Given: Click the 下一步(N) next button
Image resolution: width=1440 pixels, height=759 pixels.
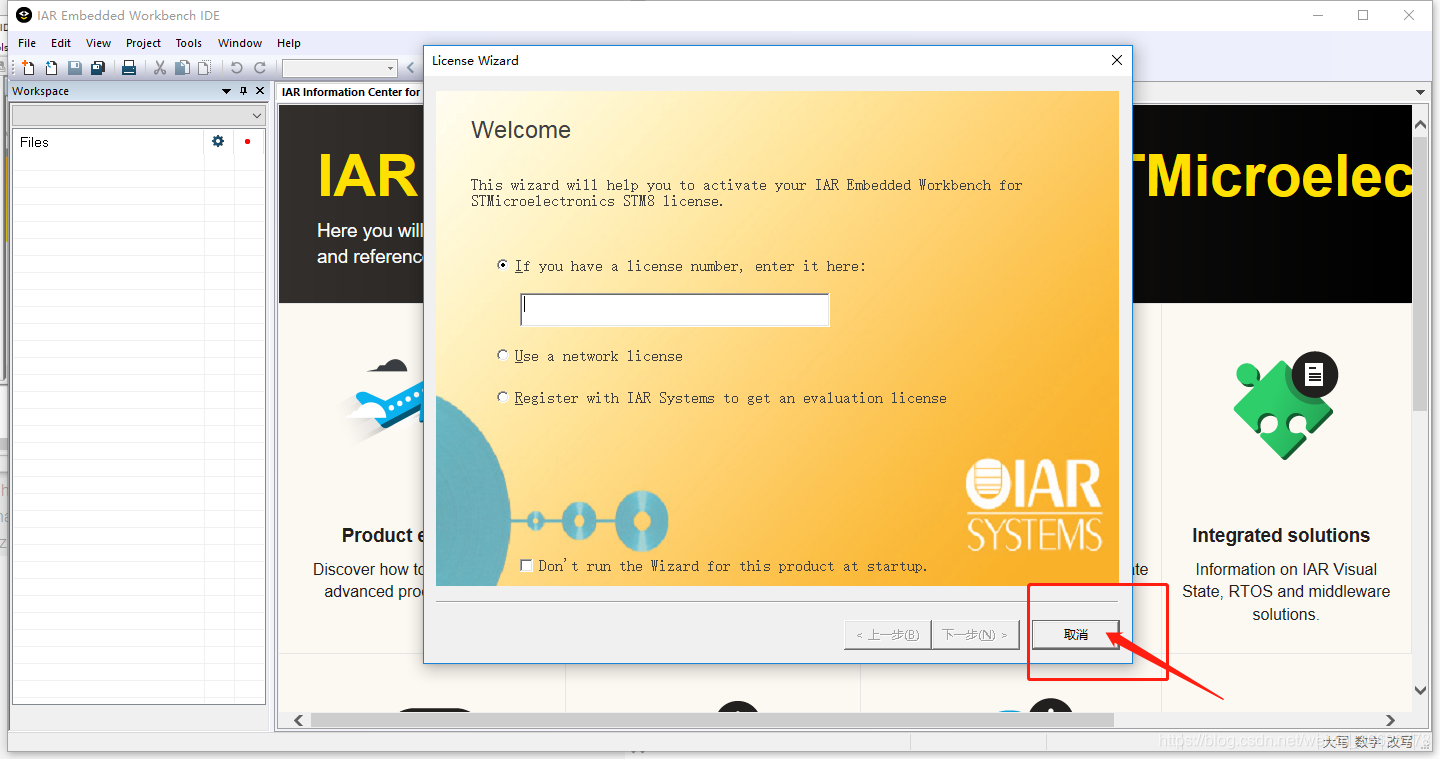Looking at the screenshot, I should [975, 635].
